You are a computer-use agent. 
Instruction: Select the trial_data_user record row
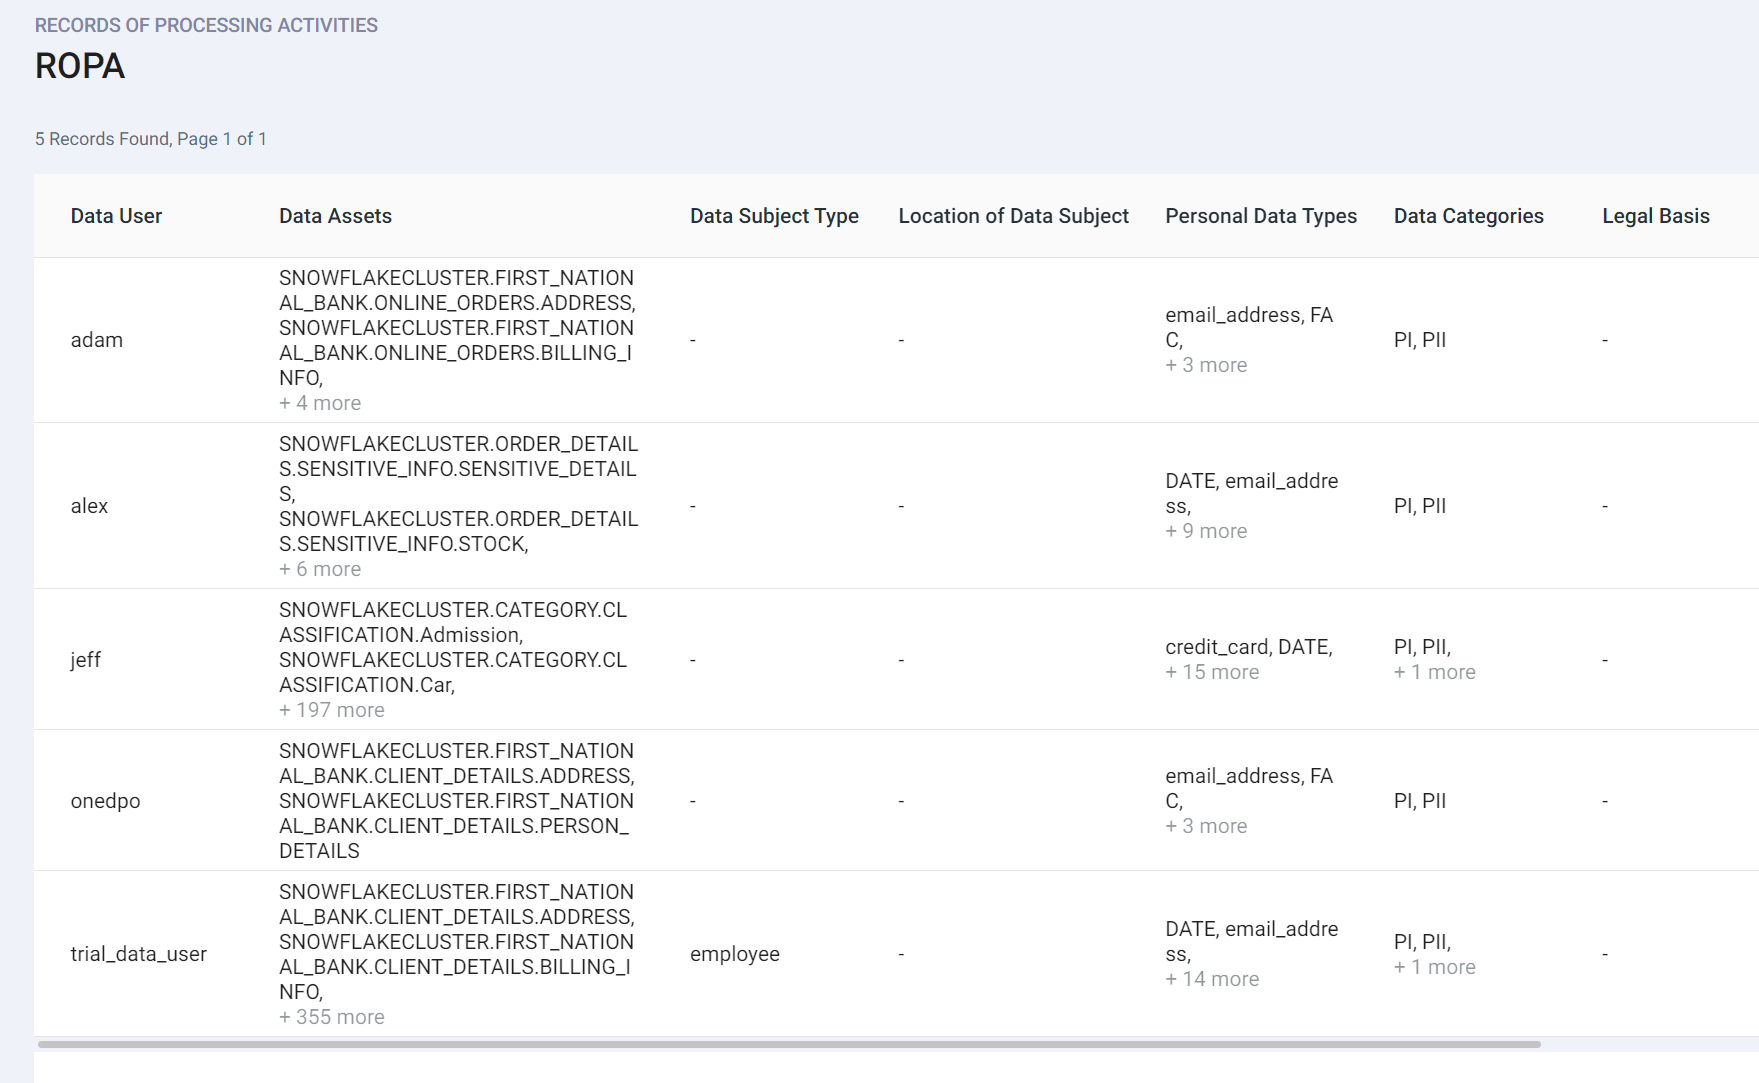coord(139,953)
